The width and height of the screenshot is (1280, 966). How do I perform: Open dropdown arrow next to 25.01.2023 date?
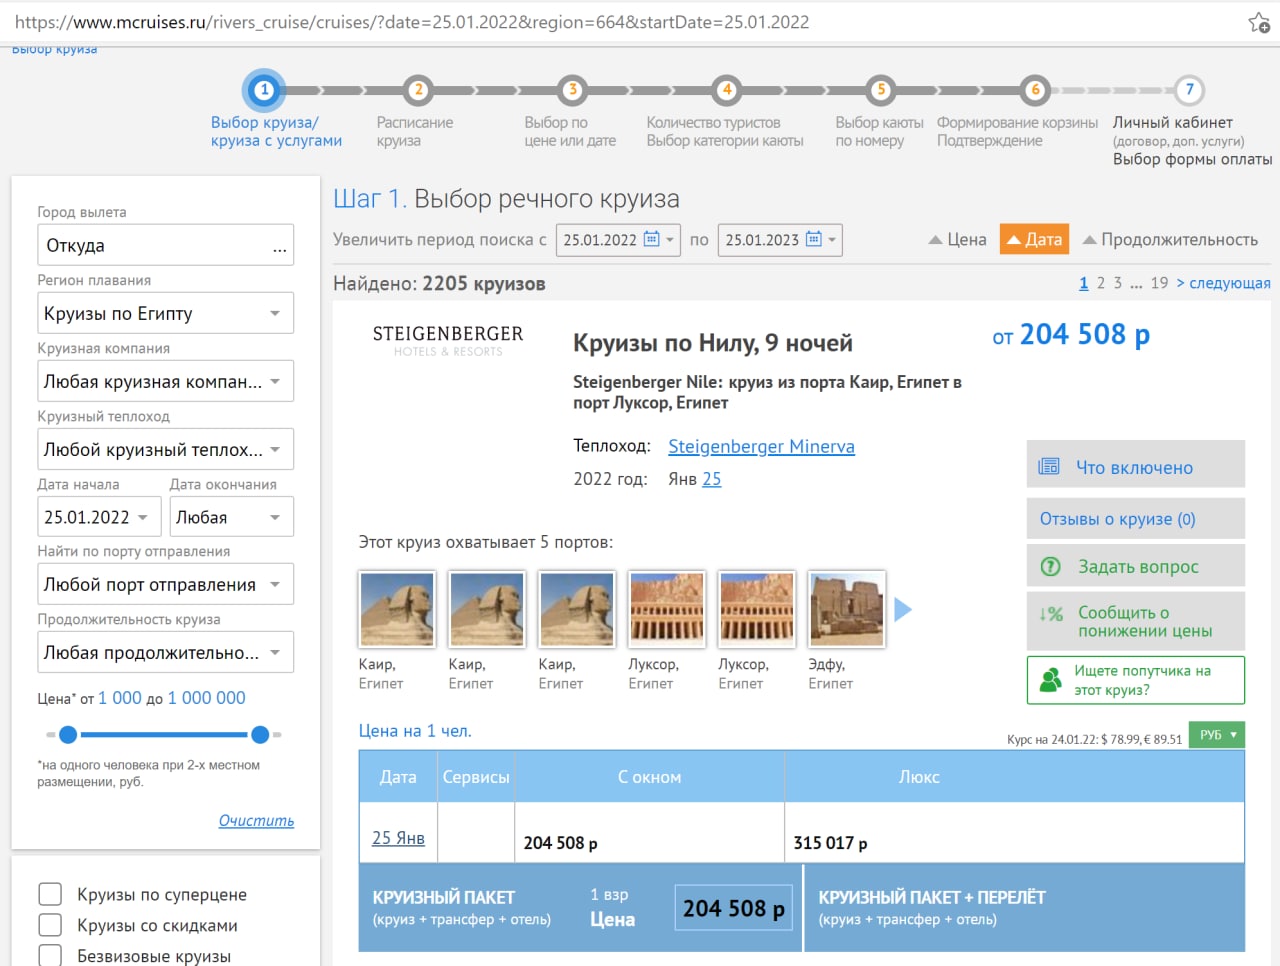click(832, 240)
